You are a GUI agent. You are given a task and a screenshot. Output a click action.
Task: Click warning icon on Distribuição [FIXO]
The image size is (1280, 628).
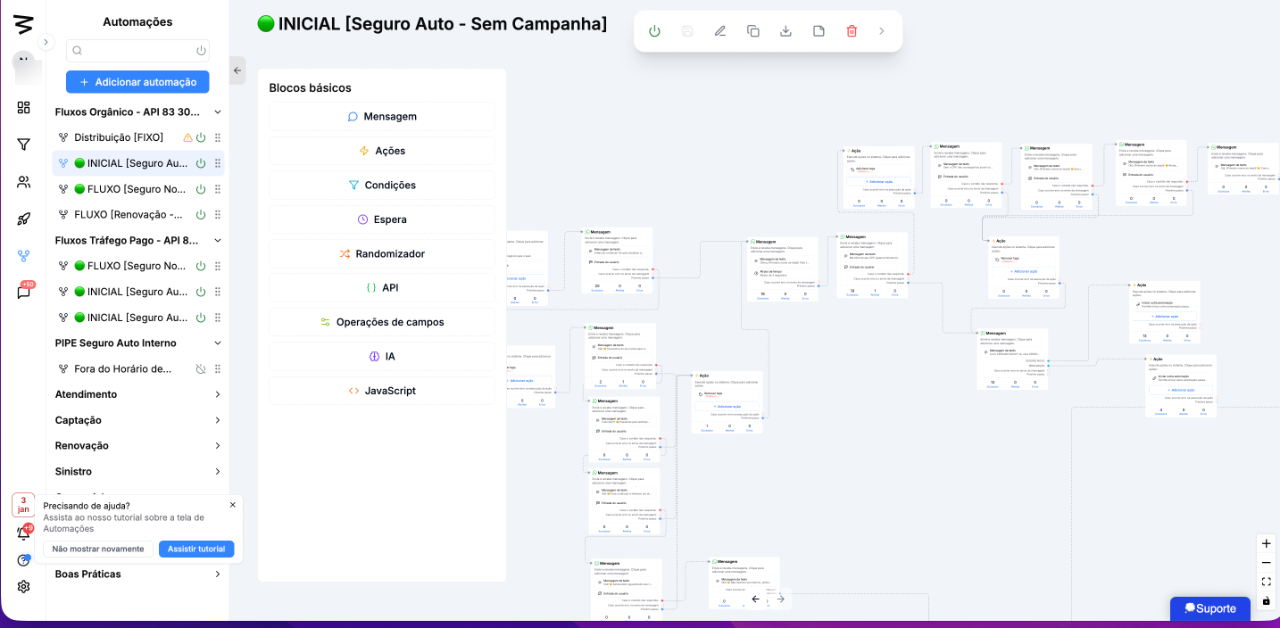187,137
